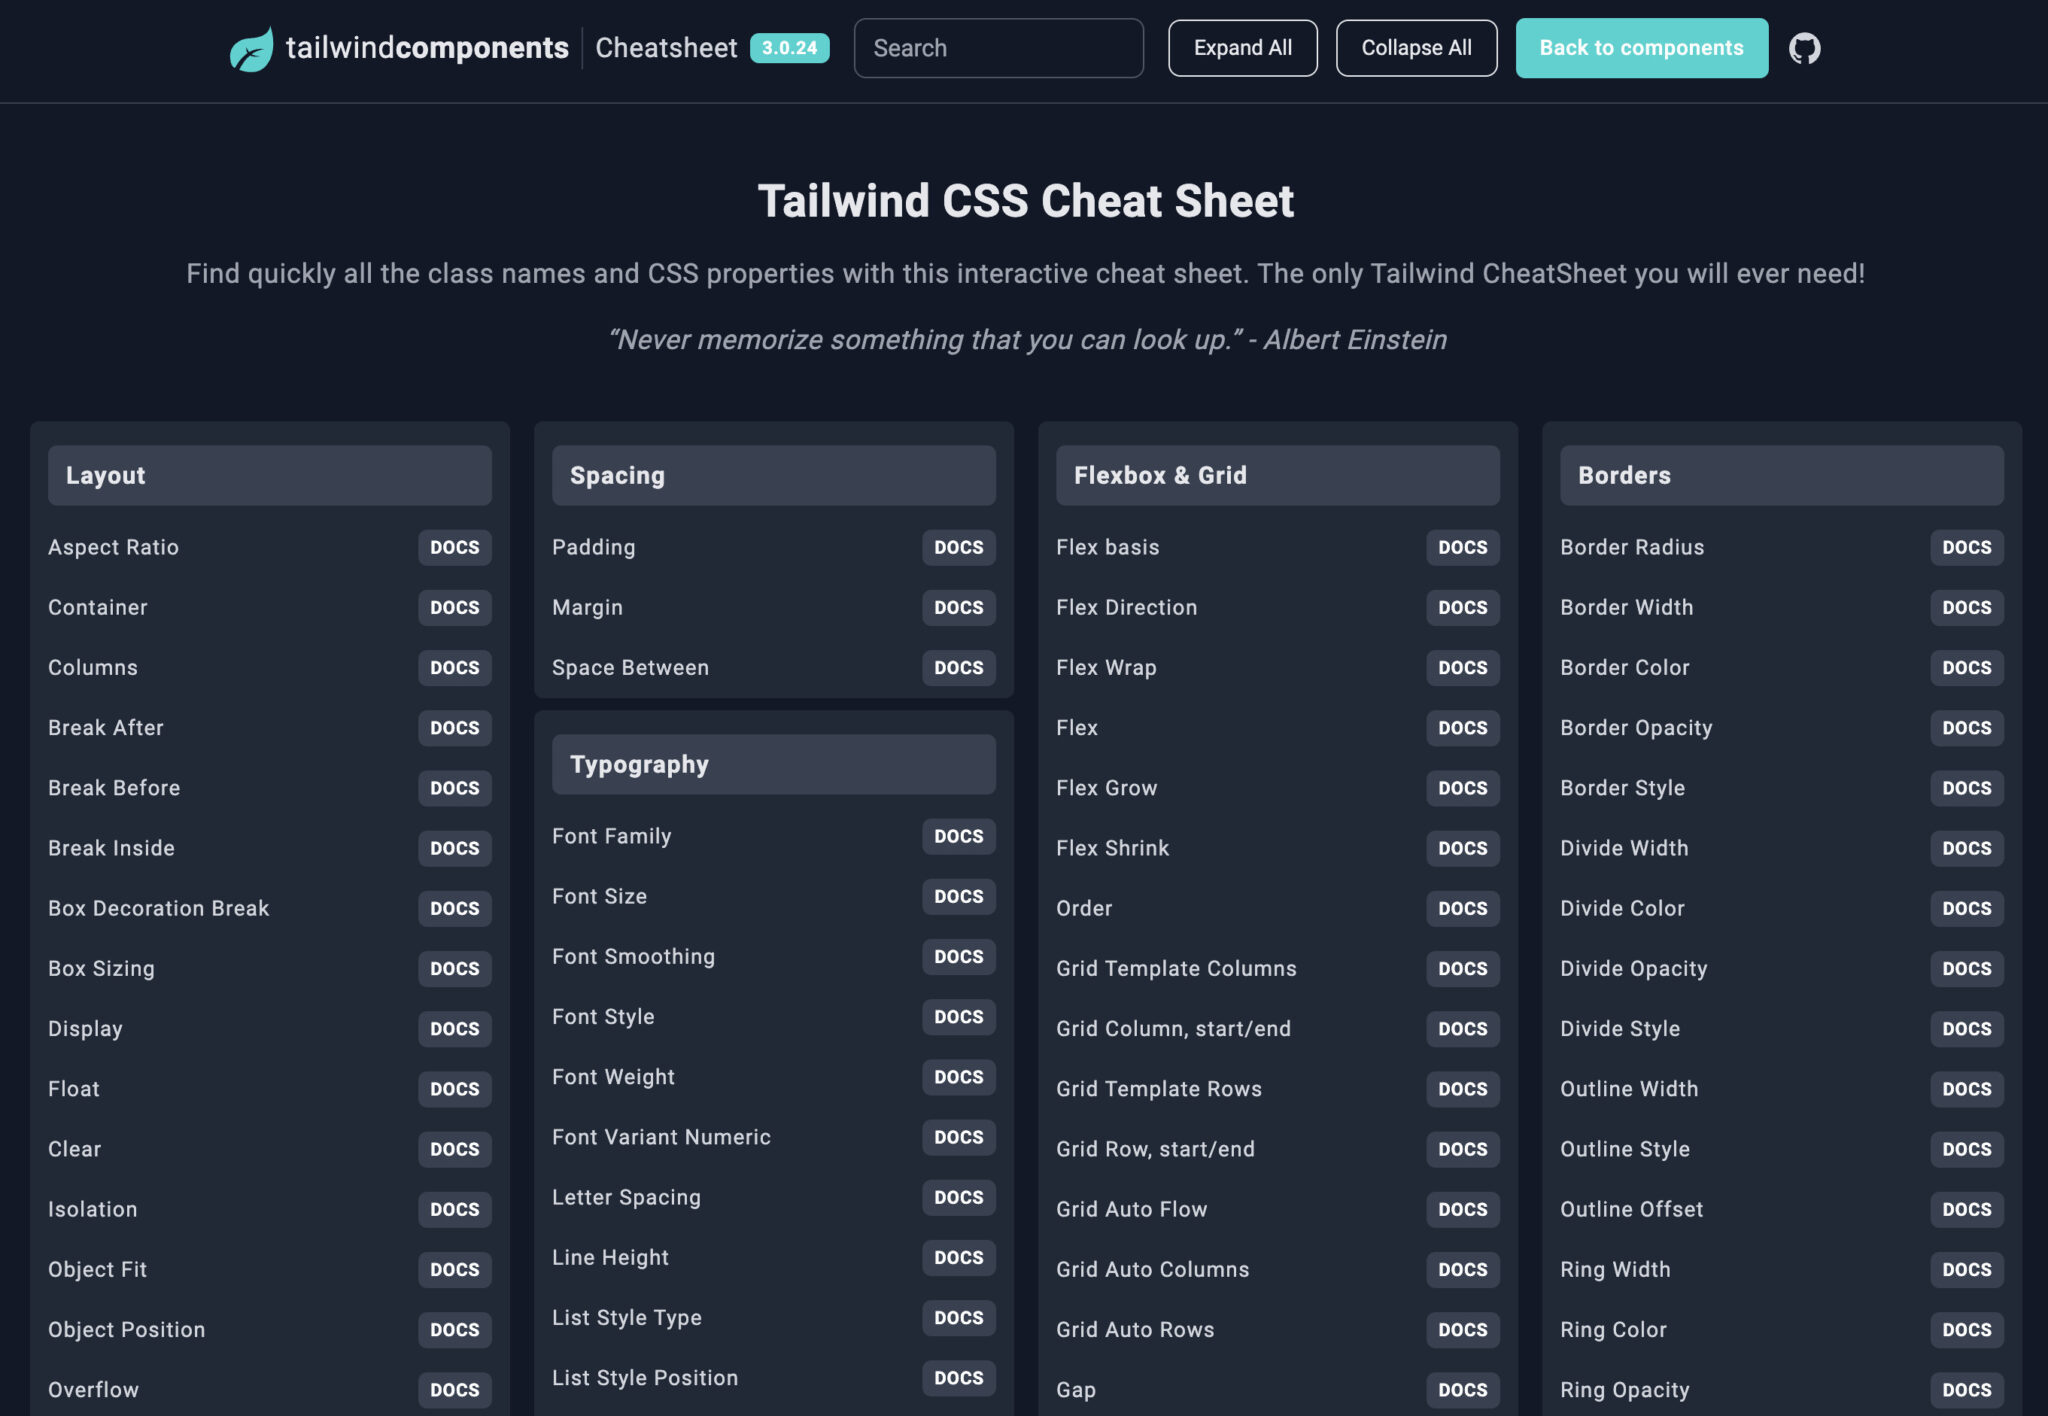Expand the Margin entry
2048x1416 pixels.
(587, 607)
